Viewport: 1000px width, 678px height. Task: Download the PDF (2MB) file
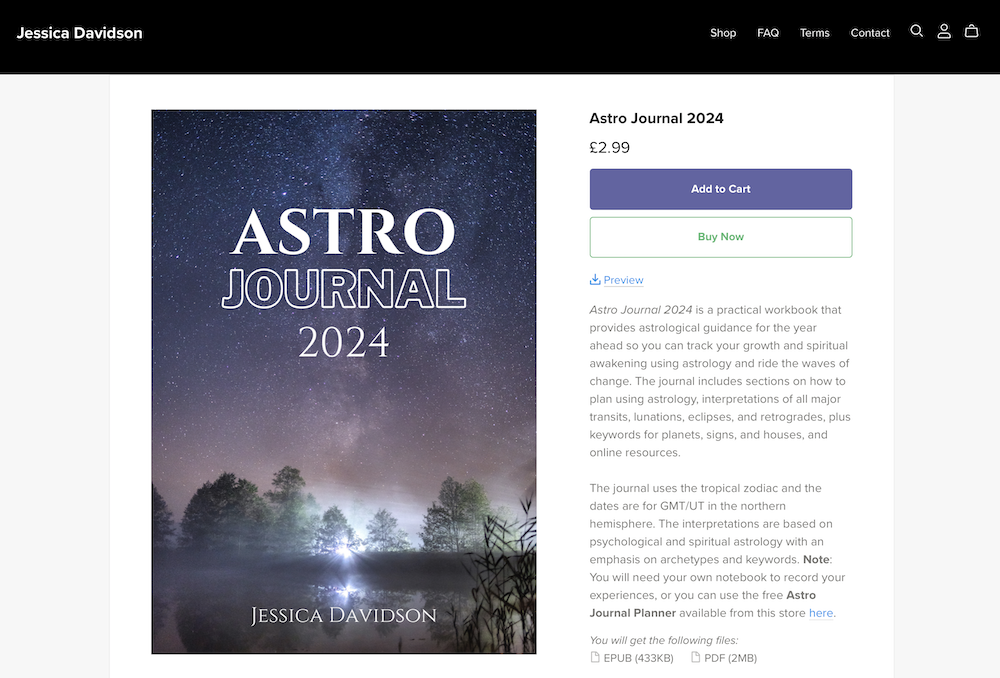point(730,657)
